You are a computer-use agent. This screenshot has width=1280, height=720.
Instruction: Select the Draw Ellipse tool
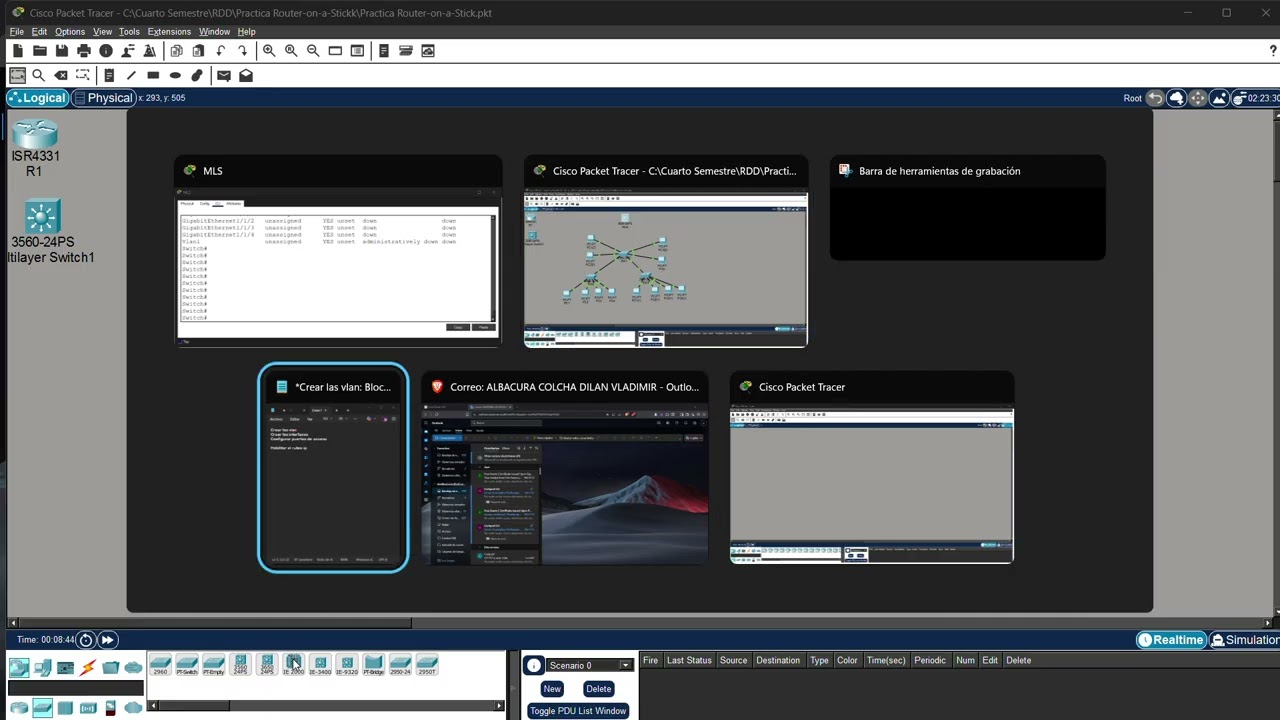175,75
